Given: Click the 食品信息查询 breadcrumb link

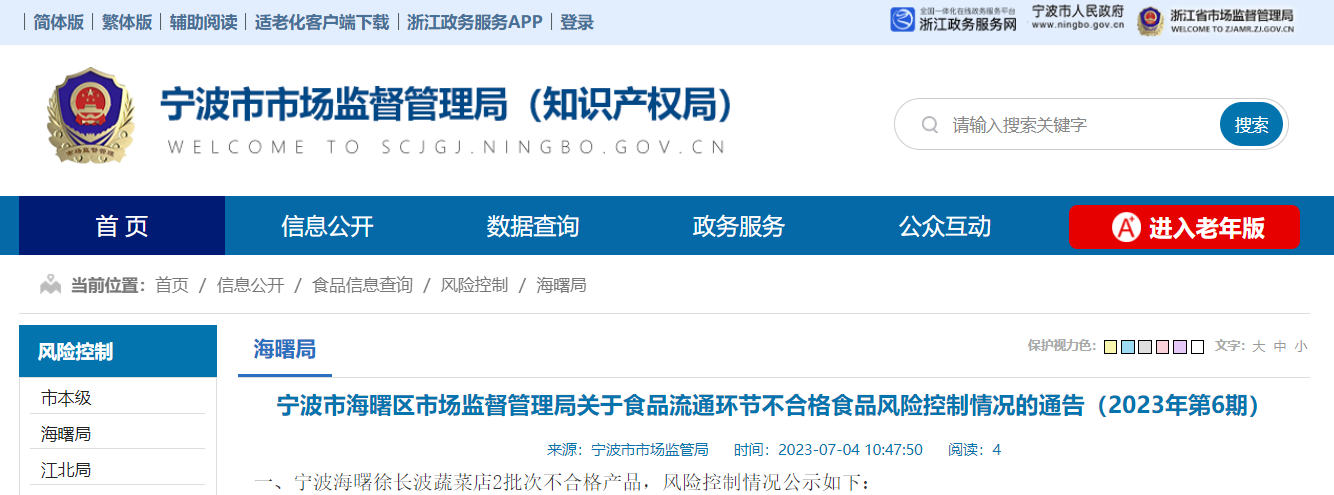Looking at the screenshot, I should tap(362, 285).
